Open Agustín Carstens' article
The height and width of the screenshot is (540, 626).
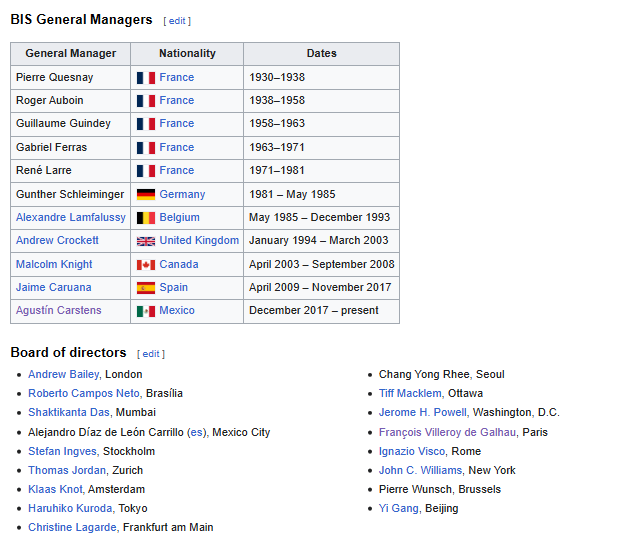click(59, 311)
